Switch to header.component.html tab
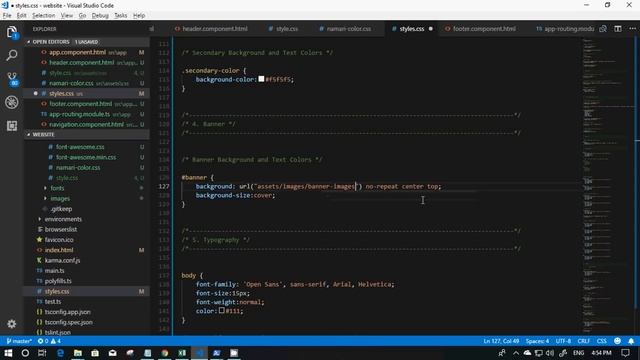This screenshot has height=360, width=640. pos(211,29)
